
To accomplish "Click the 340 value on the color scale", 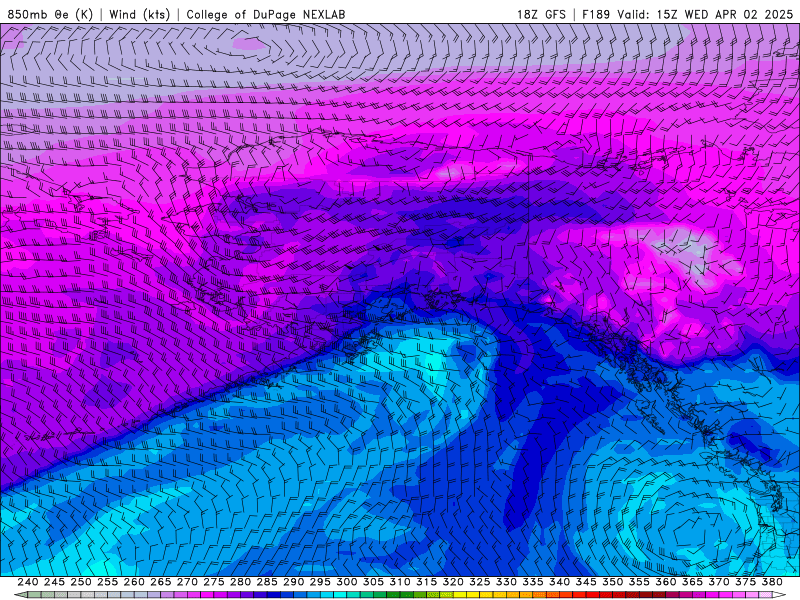I will pyautogui.click(x=559, y=582).
